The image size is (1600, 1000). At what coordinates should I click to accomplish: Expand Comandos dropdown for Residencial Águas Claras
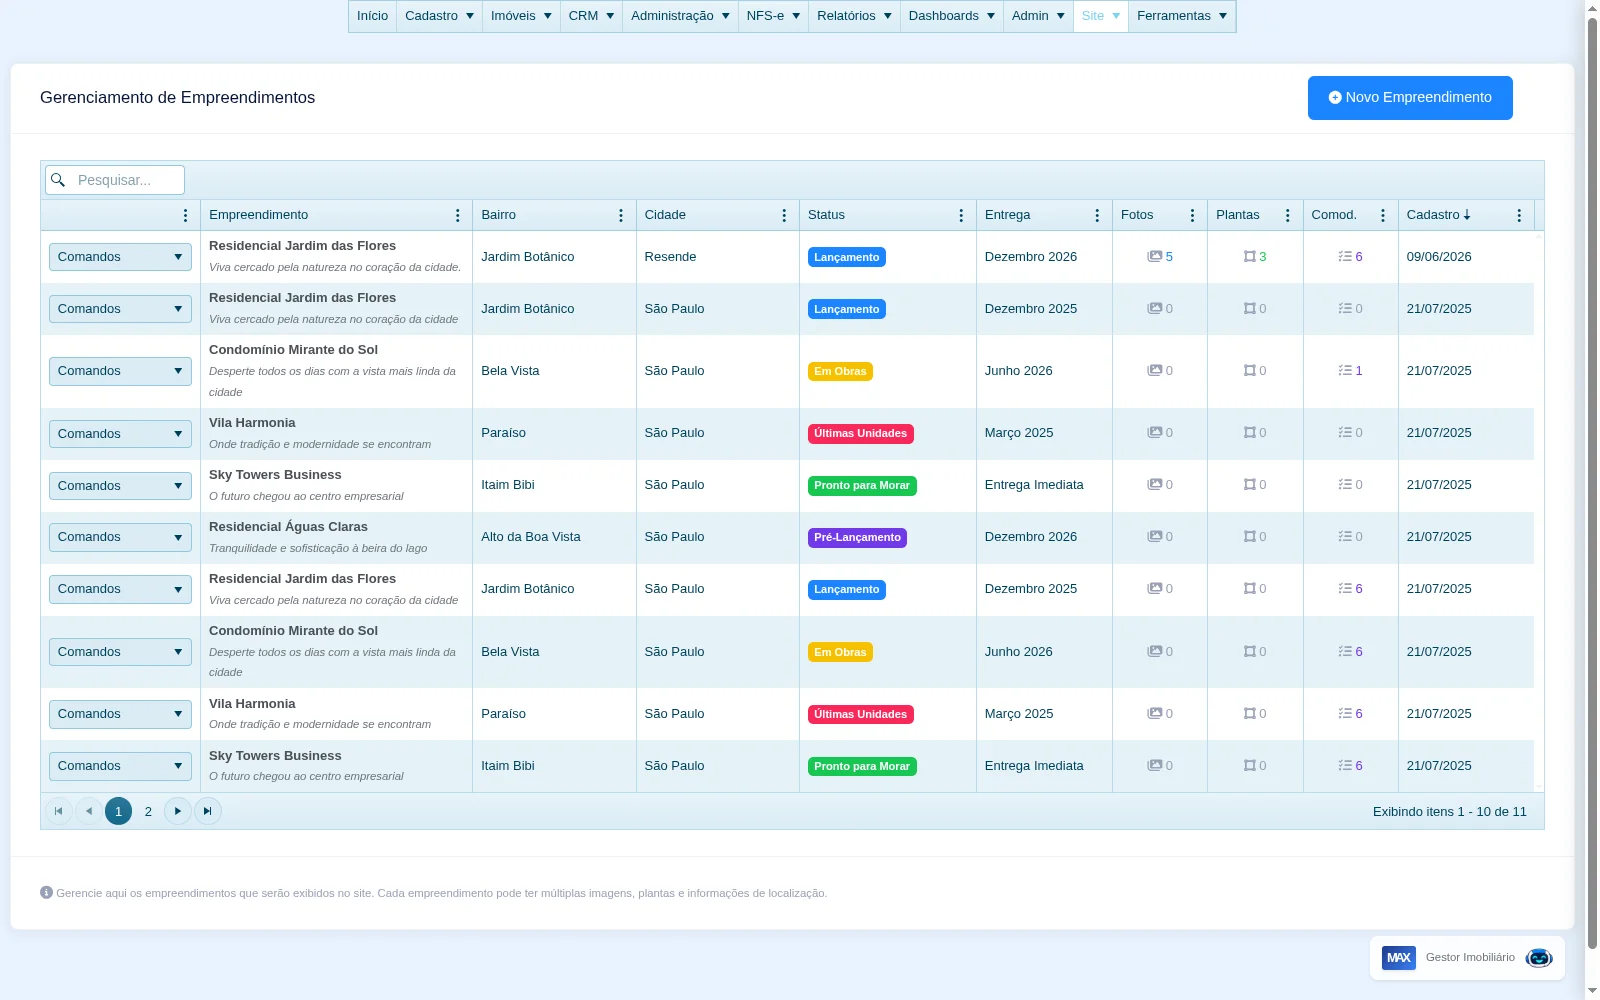[120, 537]
